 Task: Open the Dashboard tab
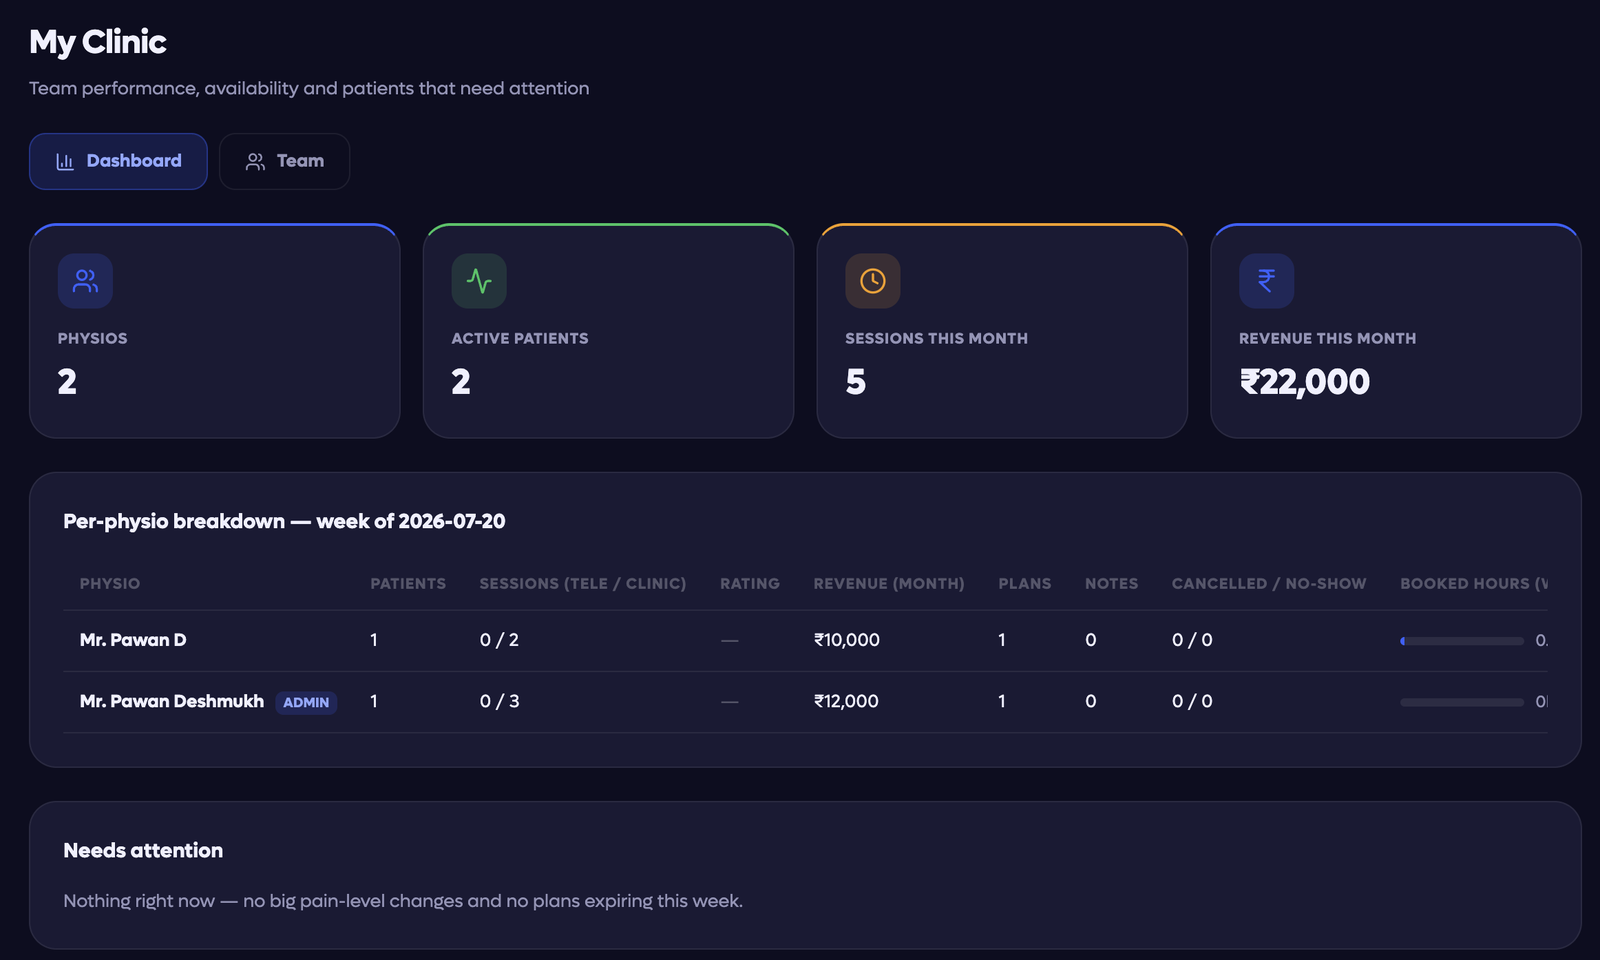[118, 161]
